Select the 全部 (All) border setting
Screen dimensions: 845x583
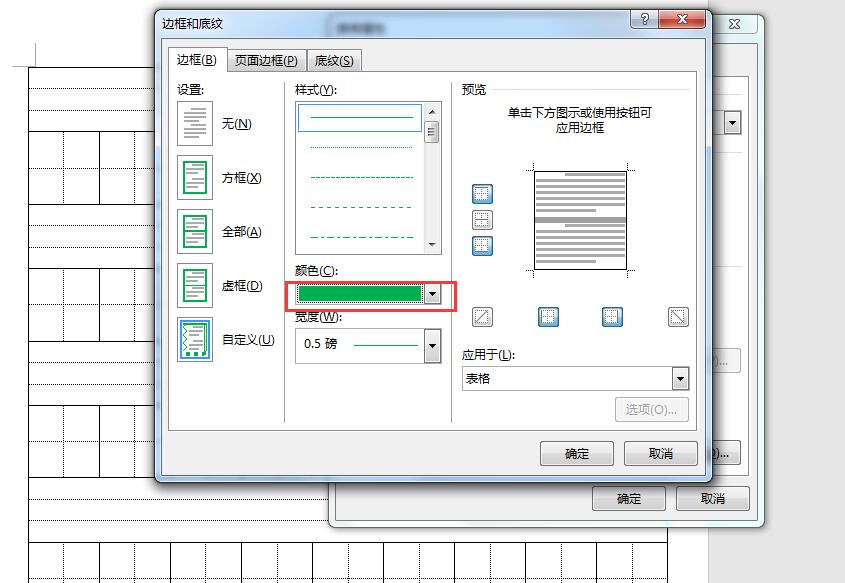coord(194,231)
